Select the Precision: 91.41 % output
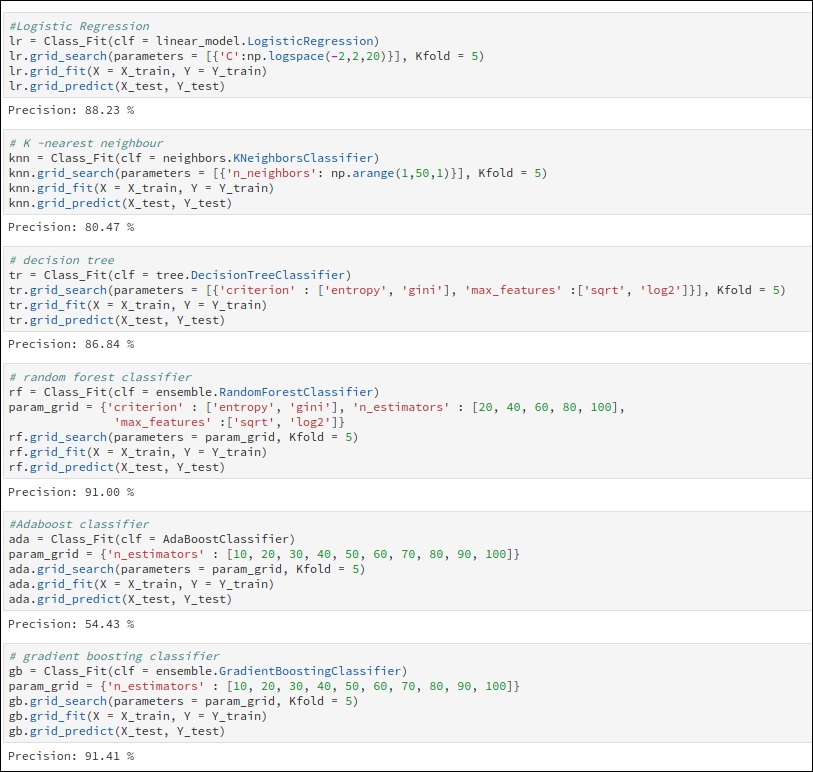 [71, 756]
